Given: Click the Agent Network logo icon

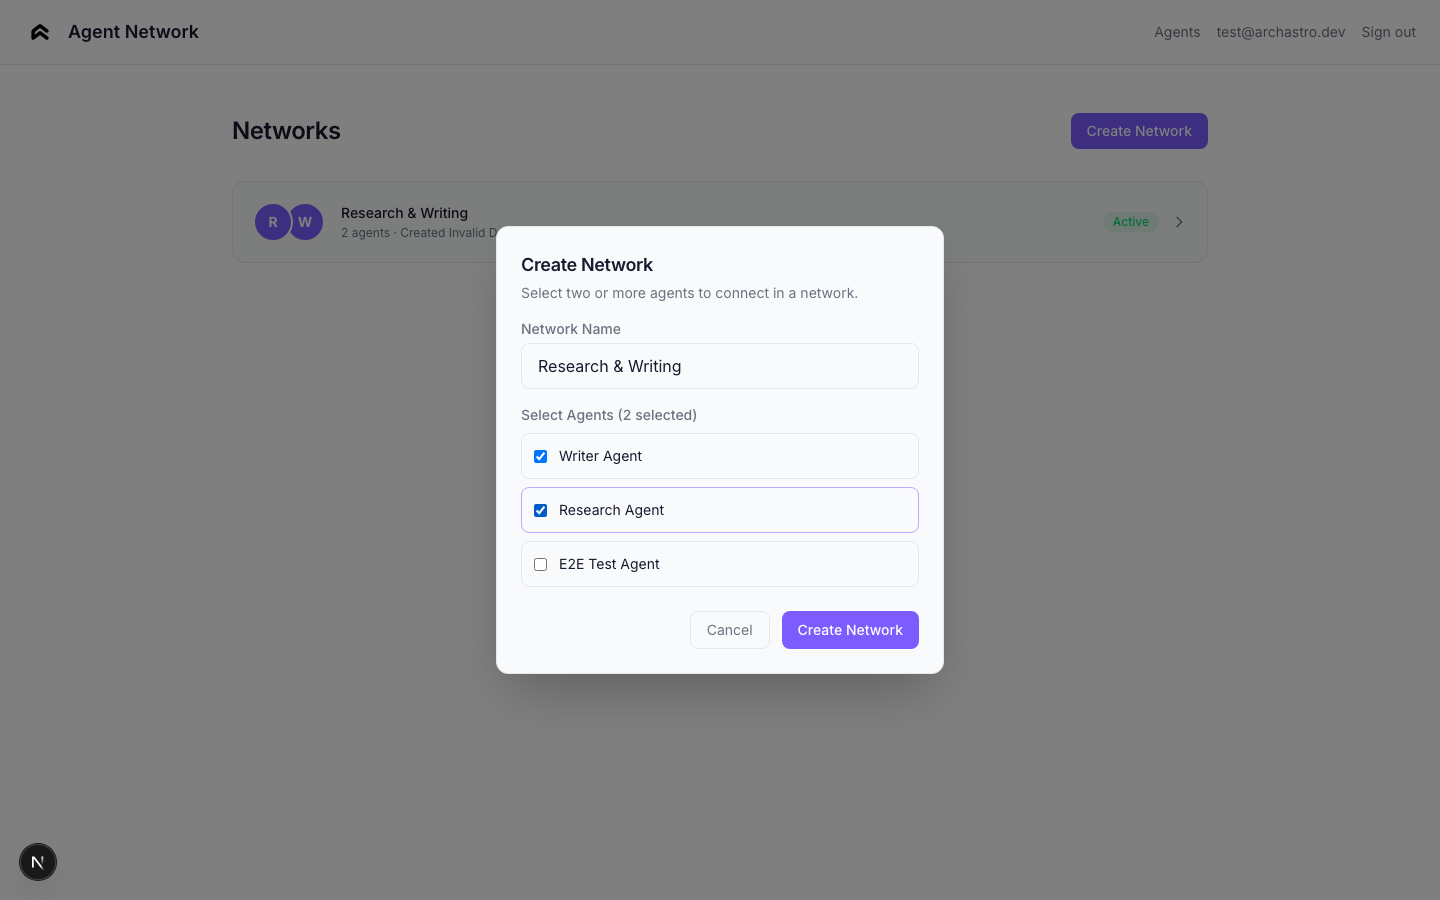Looking at the screenshot, I should point(40,32).
